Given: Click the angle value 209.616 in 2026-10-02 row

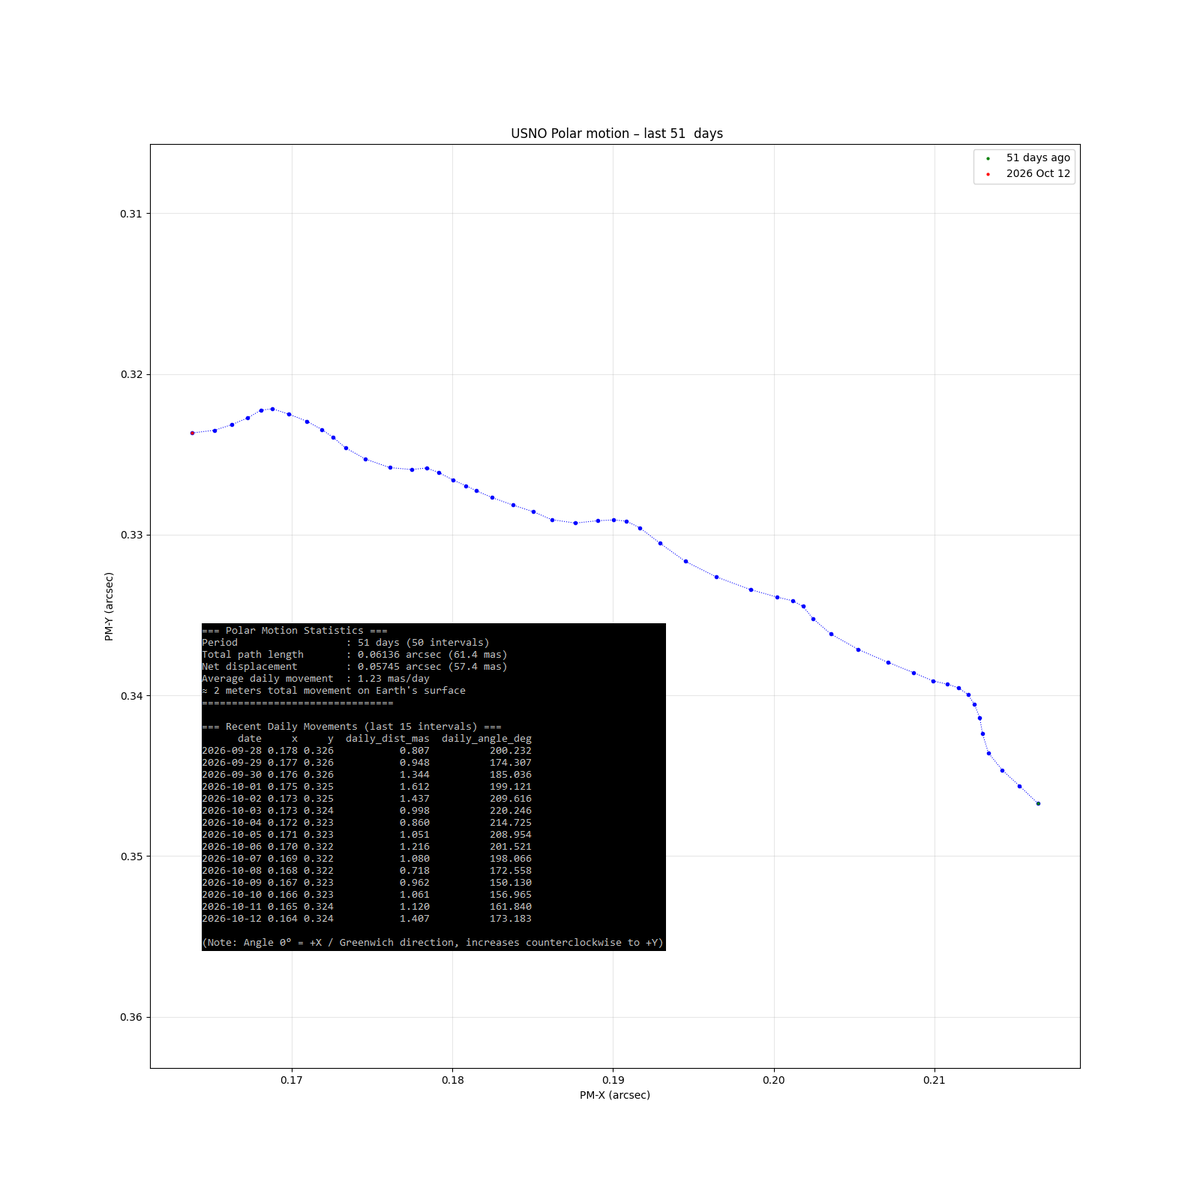Looking at the screenshot, I should pyautogui.click(x=511, y=799).
